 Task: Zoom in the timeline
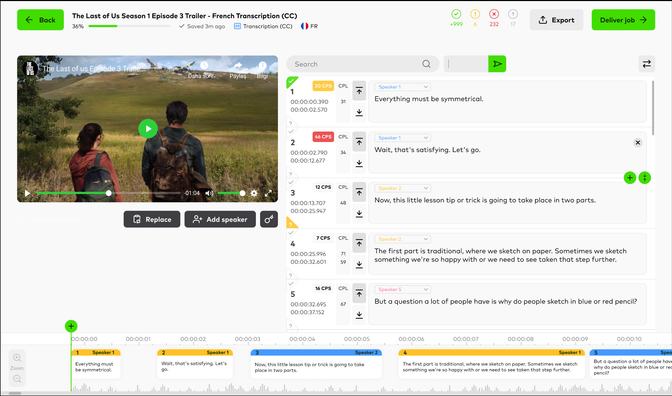17,357
